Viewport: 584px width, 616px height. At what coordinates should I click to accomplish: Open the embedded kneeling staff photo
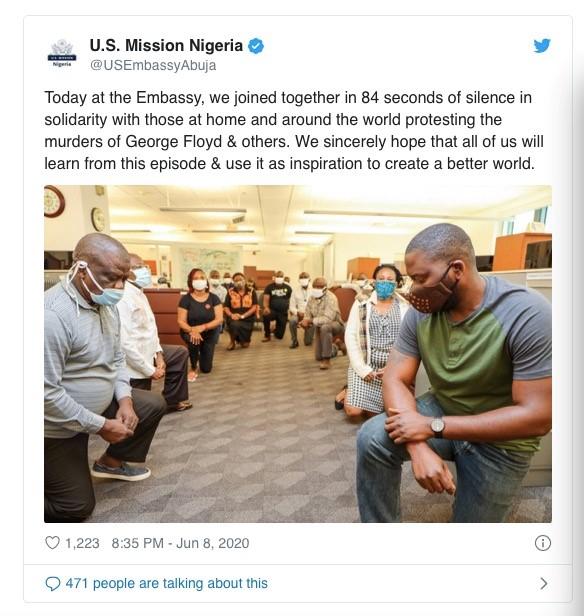point(298,354)
